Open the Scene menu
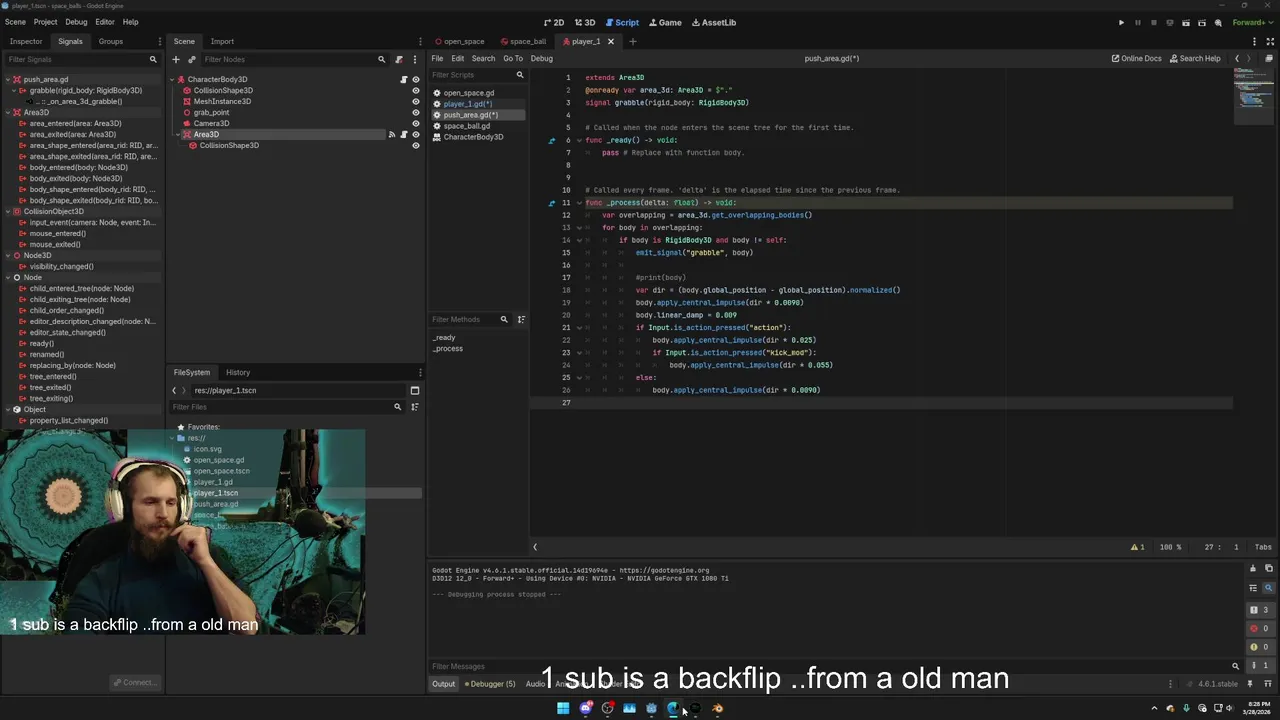Image resolution: width=1280 pixels, height=720 pixels. [15, 22]
